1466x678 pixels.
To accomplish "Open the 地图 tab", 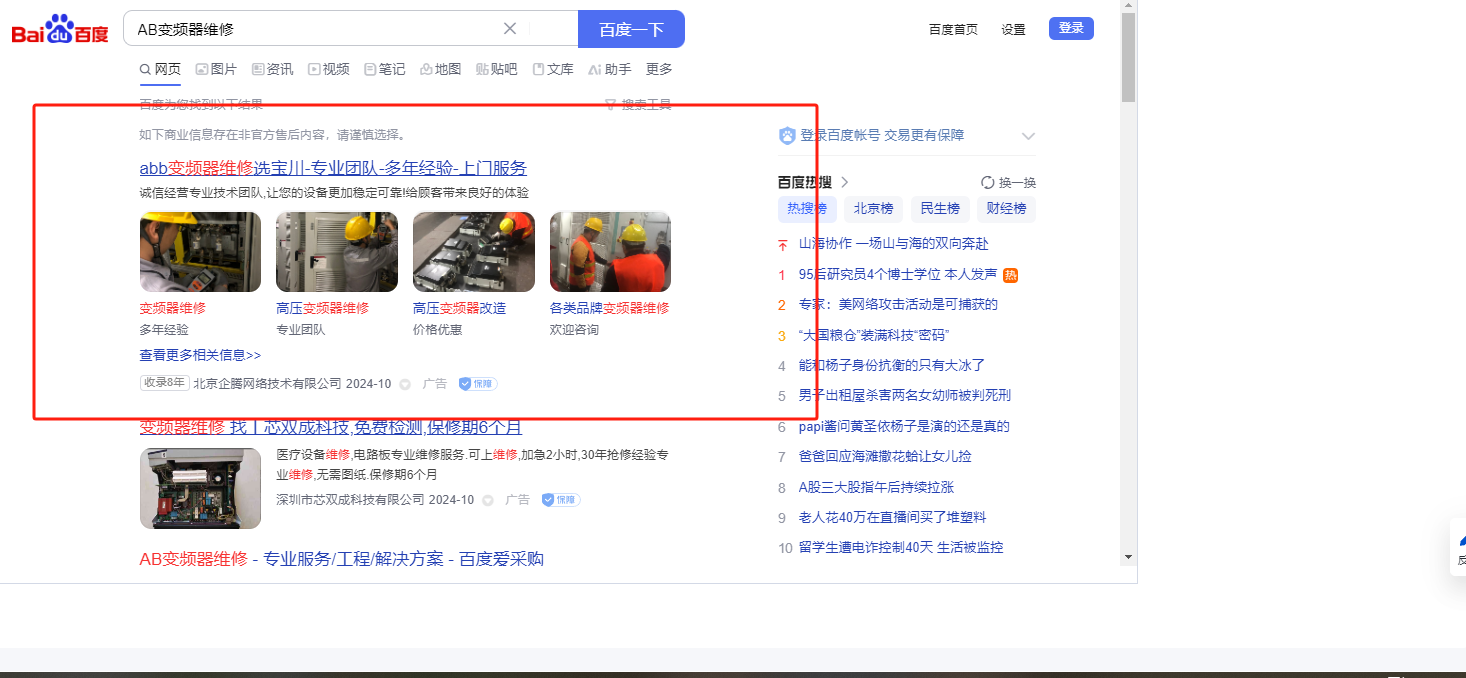I will point(441,69).
